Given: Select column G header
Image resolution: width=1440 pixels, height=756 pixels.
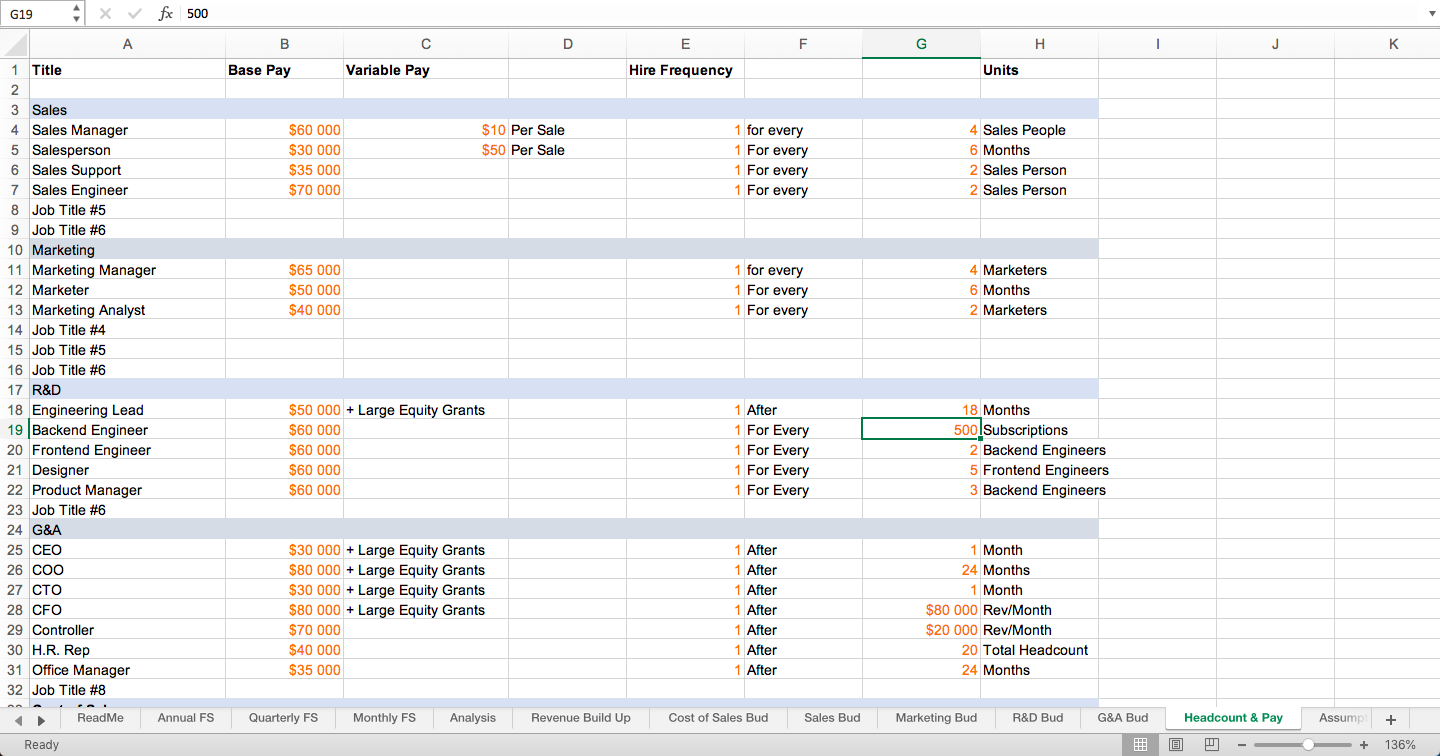Looking at the screenshot, I should 921,44.
